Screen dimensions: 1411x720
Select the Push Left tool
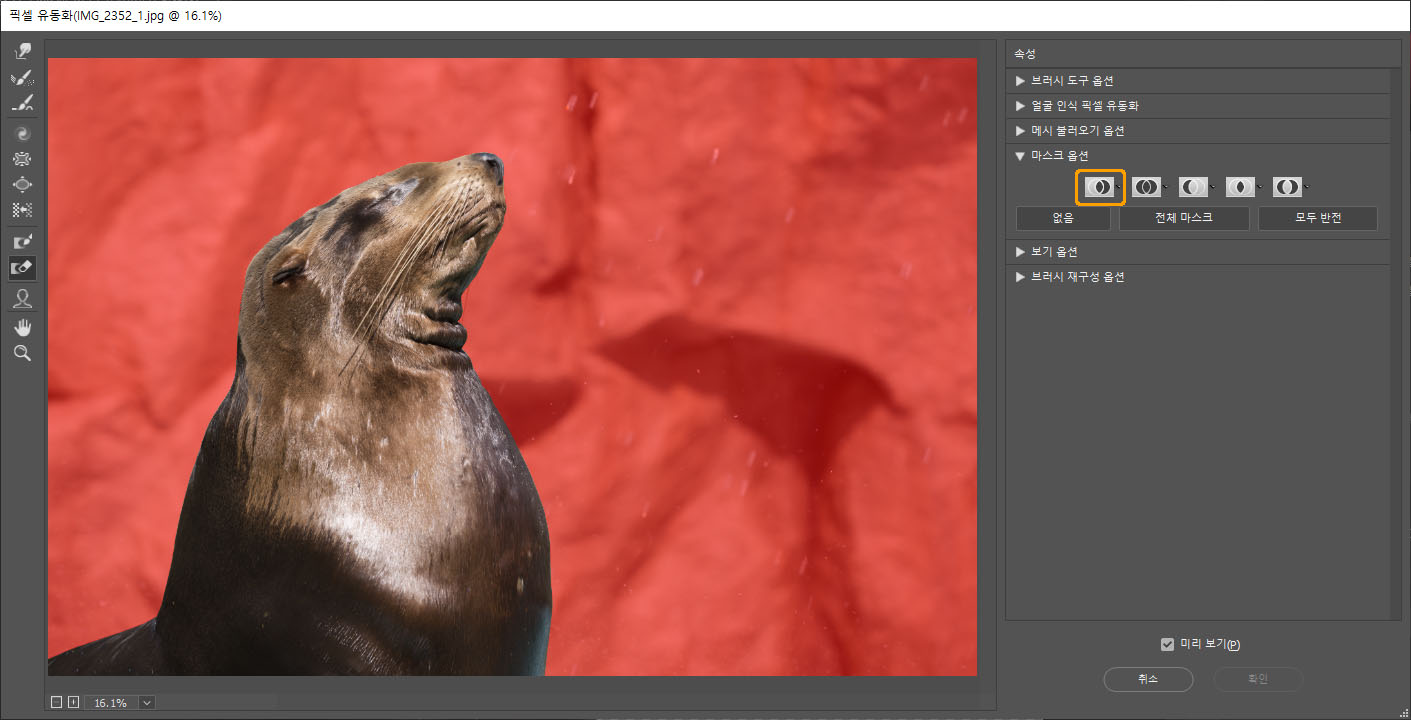point(22,211)
